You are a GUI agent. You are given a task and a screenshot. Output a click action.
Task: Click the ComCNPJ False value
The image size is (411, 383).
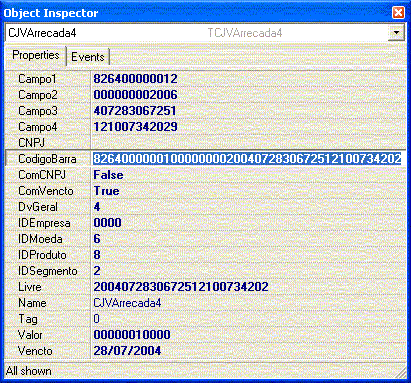(x=108, y=175)
